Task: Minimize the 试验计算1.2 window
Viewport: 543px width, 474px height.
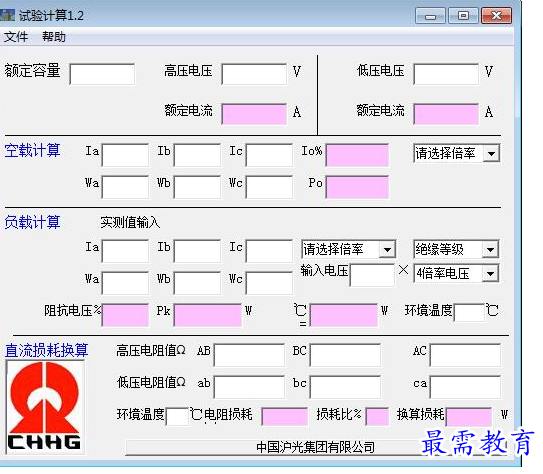Action: (x=430, y=16)
